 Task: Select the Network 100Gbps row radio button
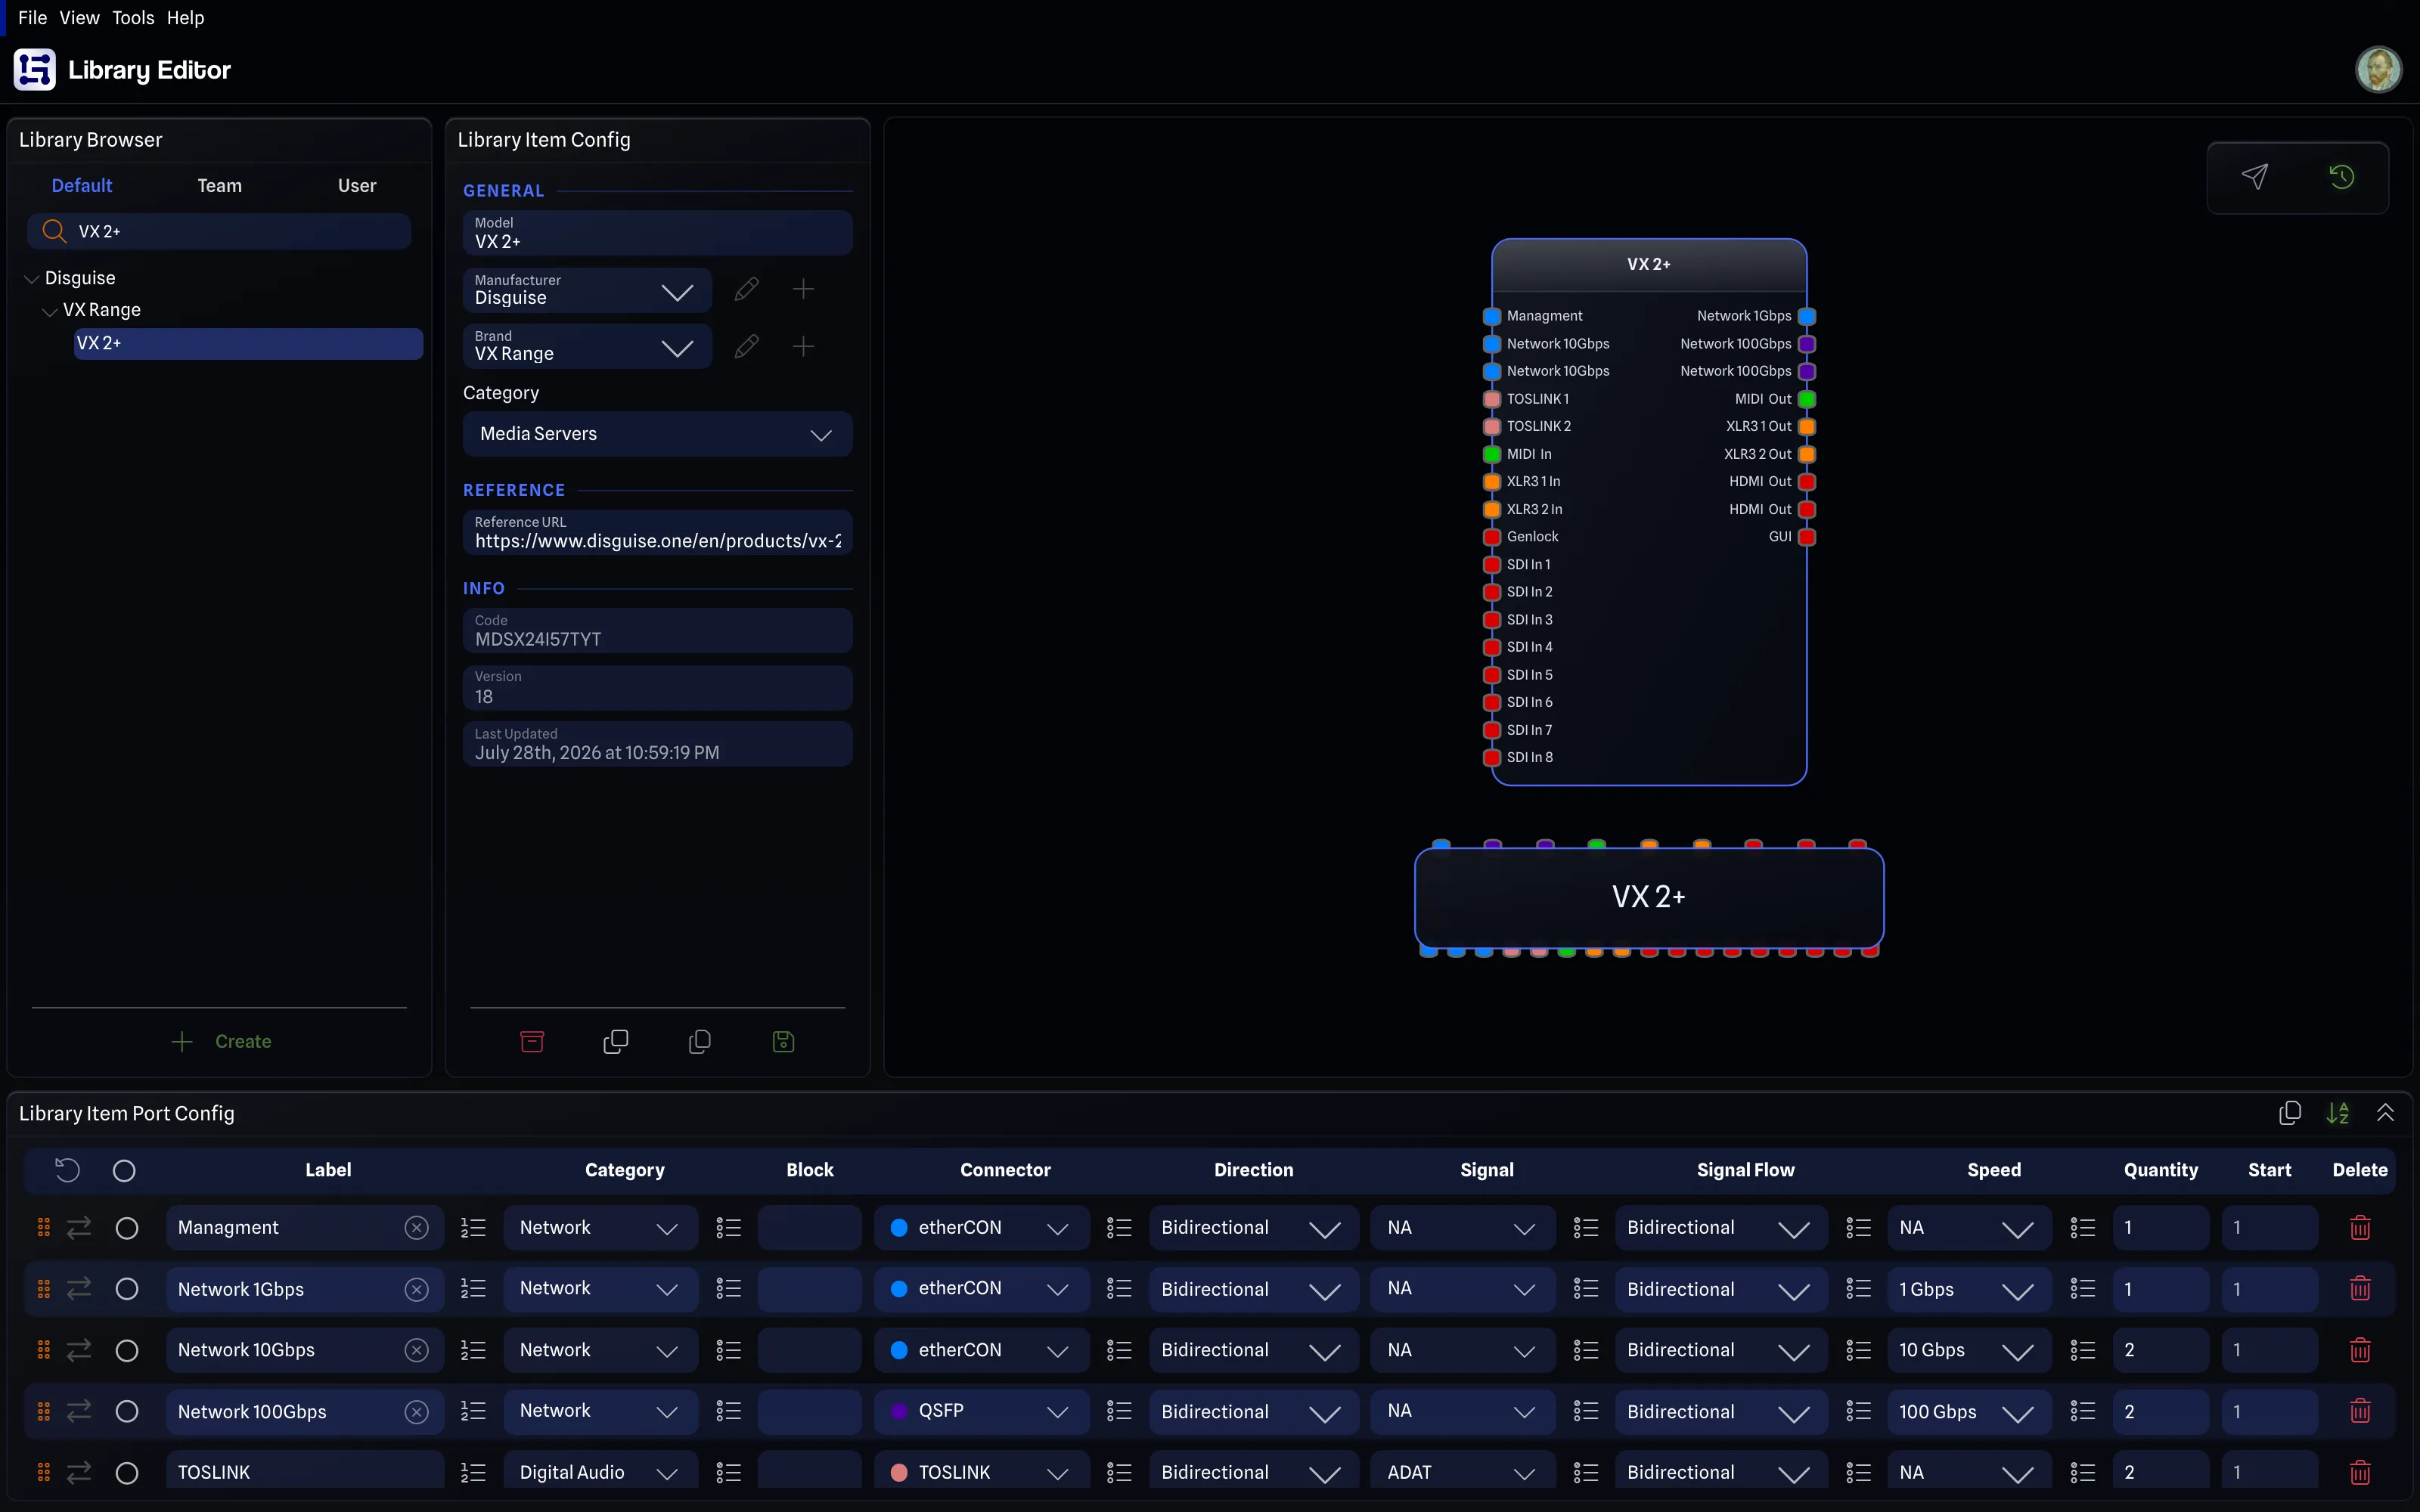pyautogui.click(x=127, y=1411)
